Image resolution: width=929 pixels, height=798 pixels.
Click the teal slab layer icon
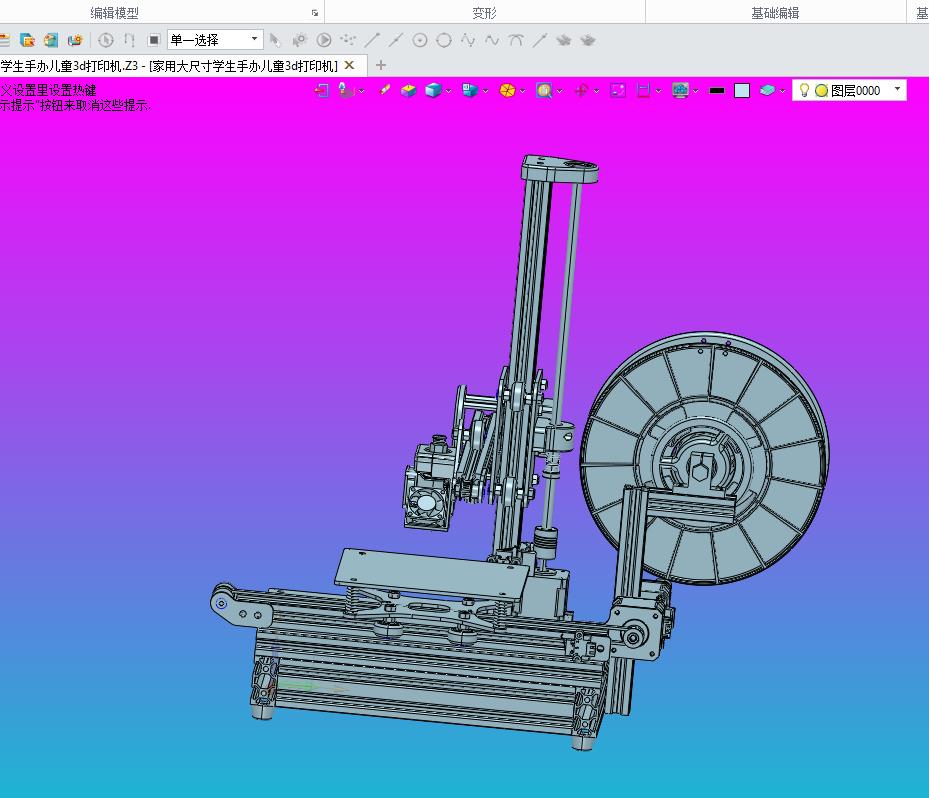click(767, 90)
